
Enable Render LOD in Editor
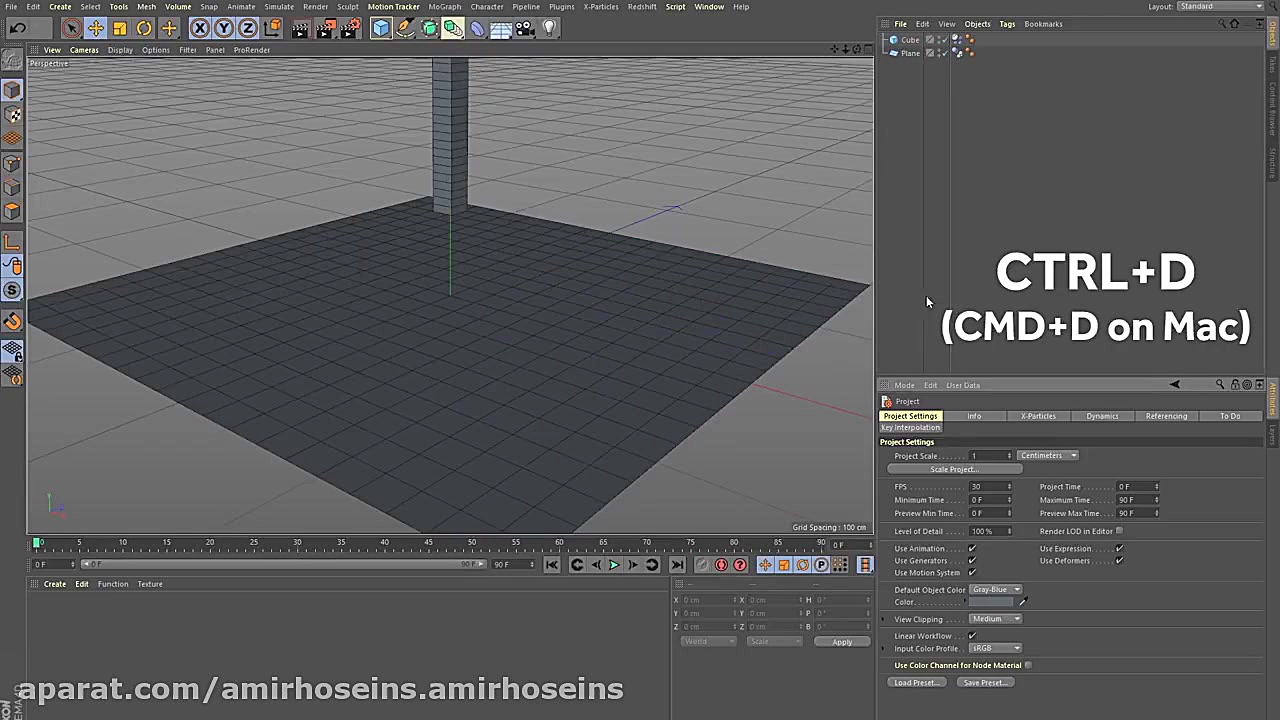[1119, 531]
